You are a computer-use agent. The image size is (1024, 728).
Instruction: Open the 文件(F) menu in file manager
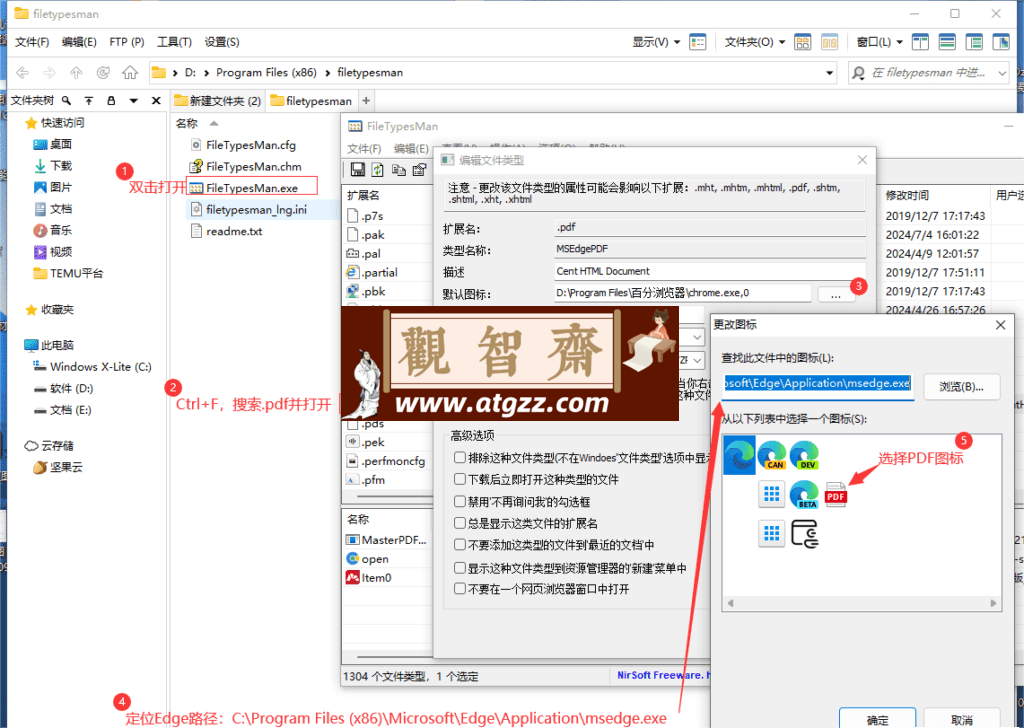coord(32,42)
